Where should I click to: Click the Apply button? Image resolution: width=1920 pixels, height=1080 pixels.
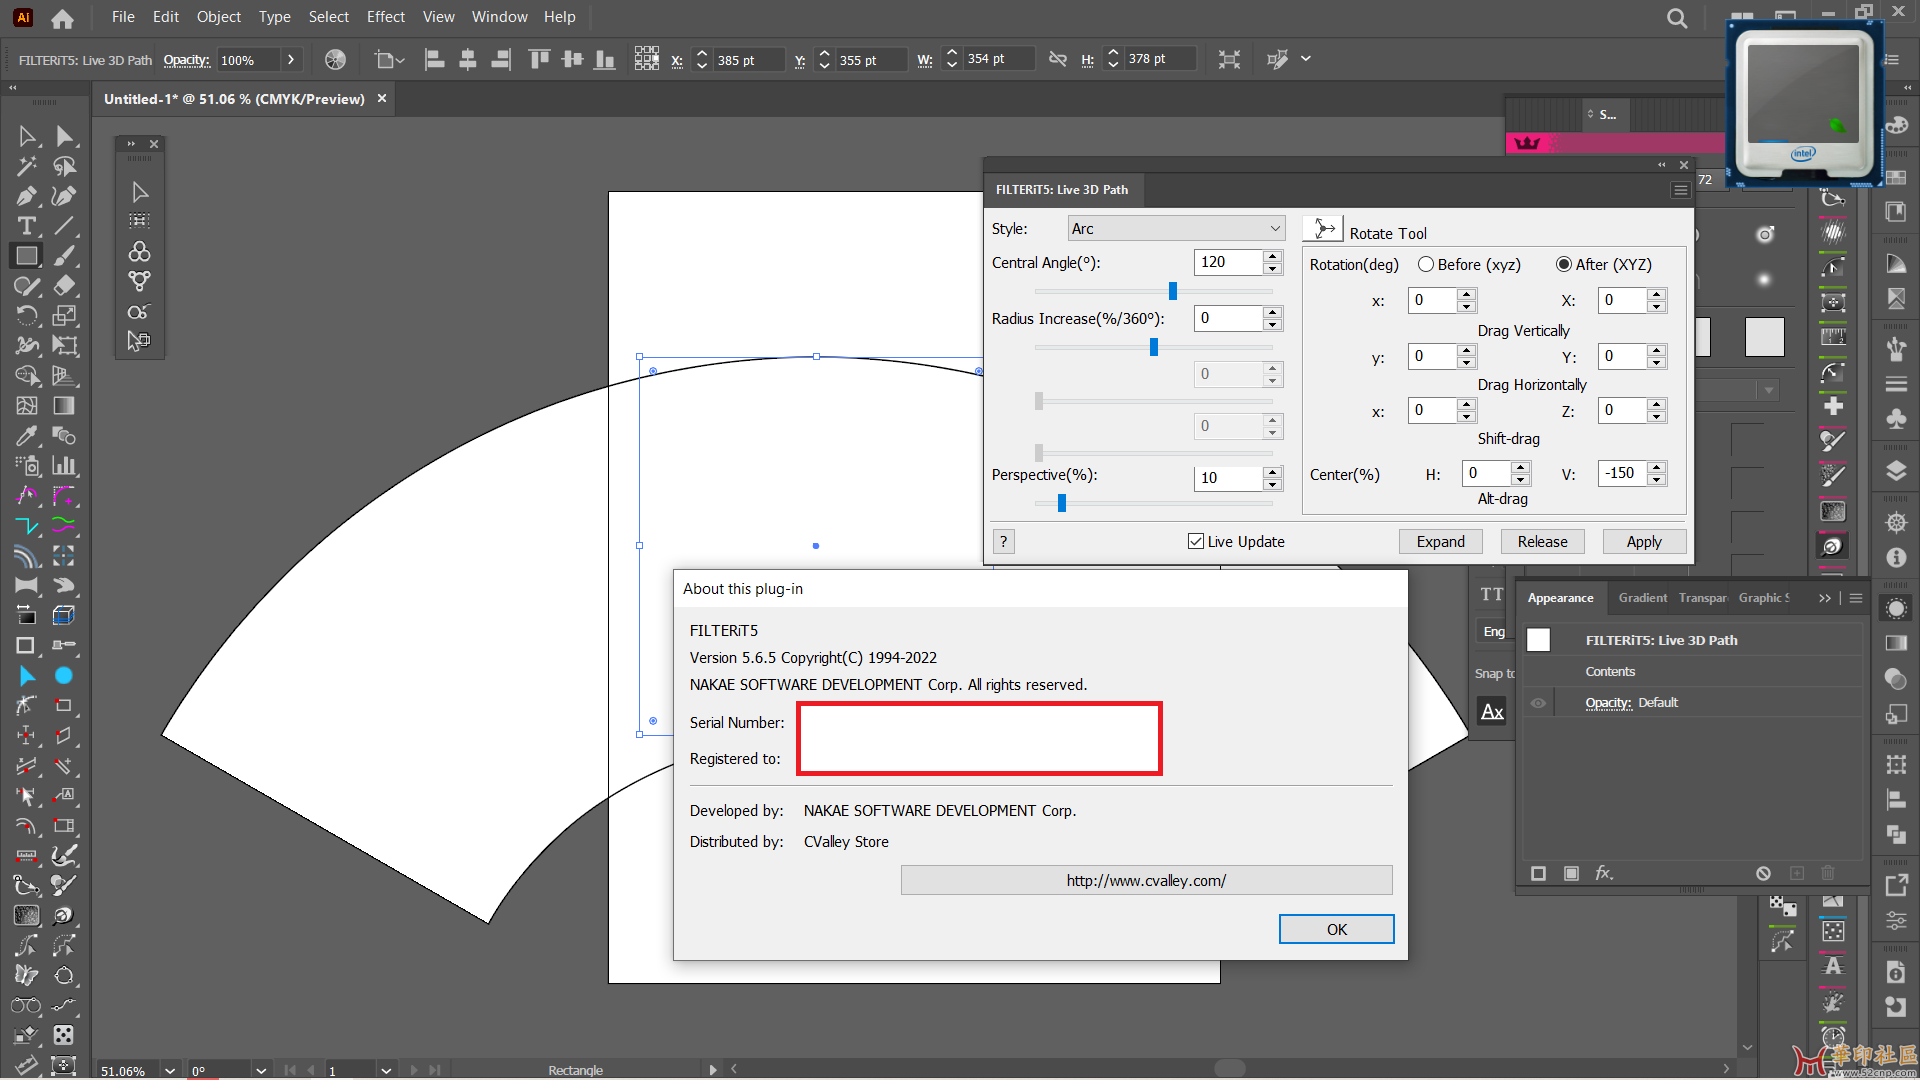[x=1644, y=541]
